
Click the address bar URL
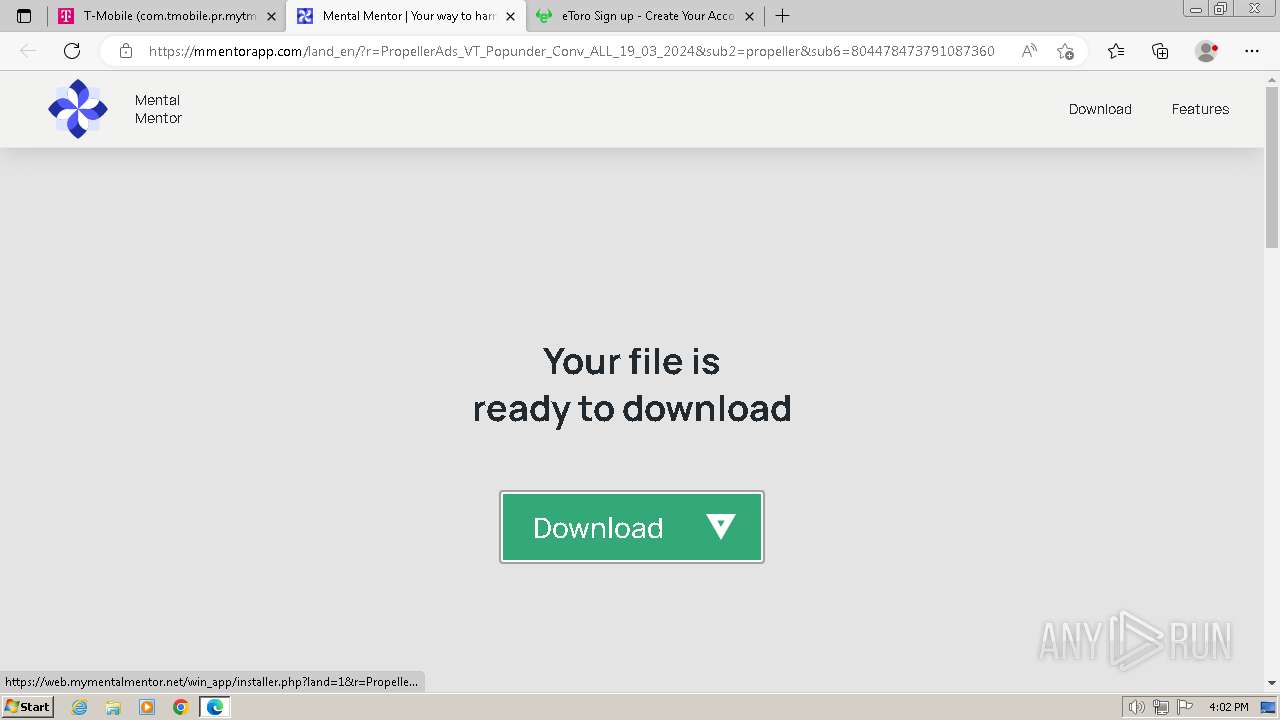point(571,51)
